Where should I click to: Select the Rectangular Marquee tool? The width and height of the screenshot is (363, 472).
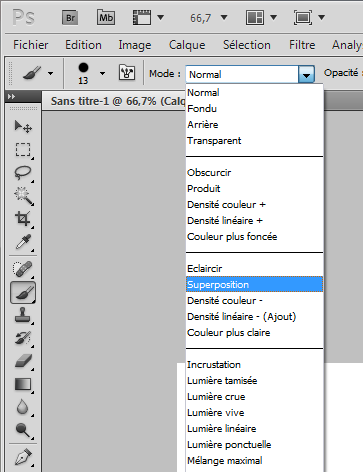click(23, 150)
